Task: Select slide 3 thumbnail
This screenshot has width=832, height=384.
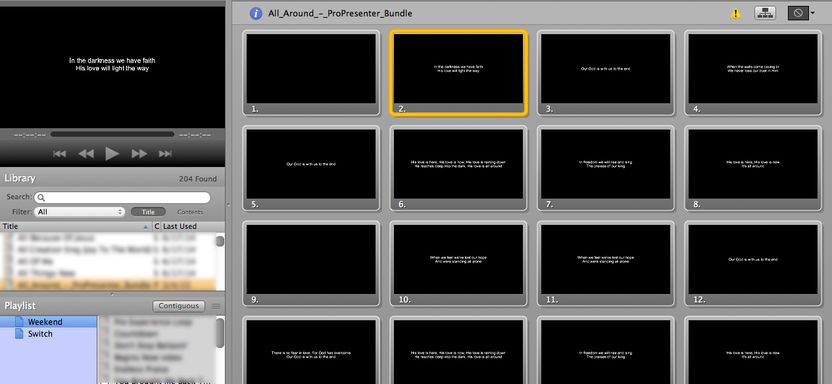Action: tap(605, 73)
